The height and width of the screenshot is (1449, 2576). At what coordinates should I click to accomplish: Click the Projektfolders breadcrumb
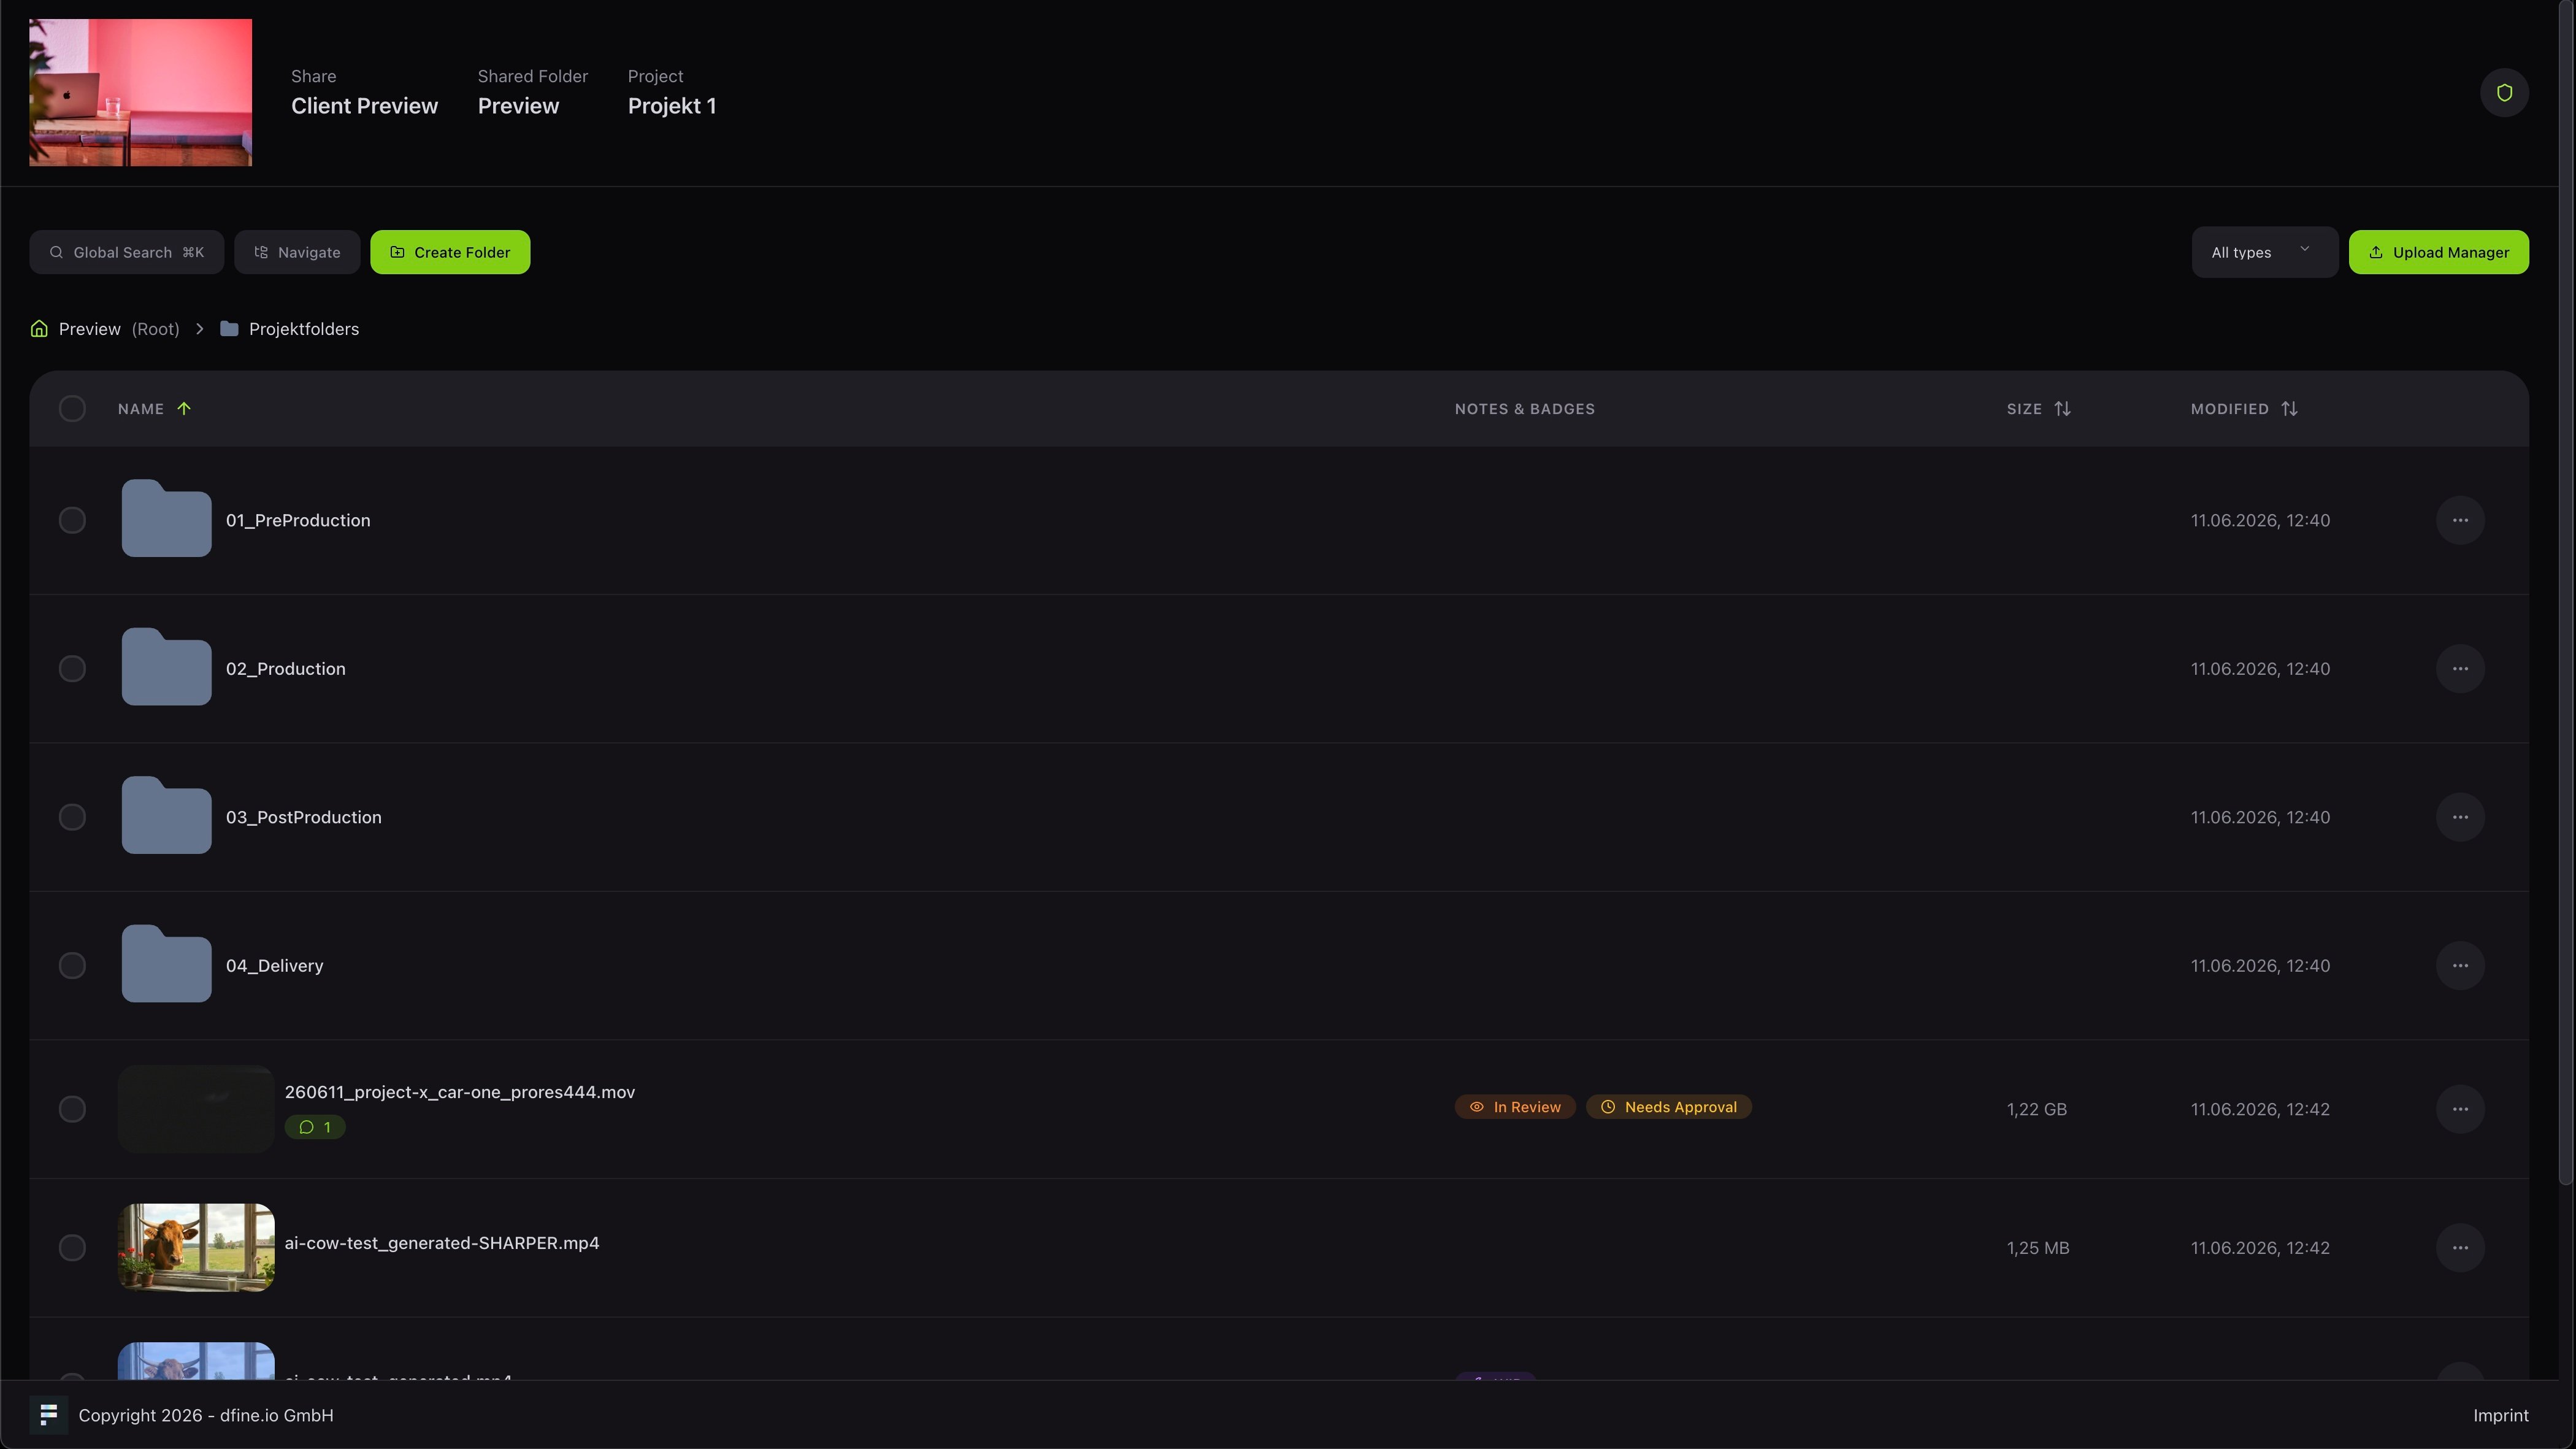point(304,329)
